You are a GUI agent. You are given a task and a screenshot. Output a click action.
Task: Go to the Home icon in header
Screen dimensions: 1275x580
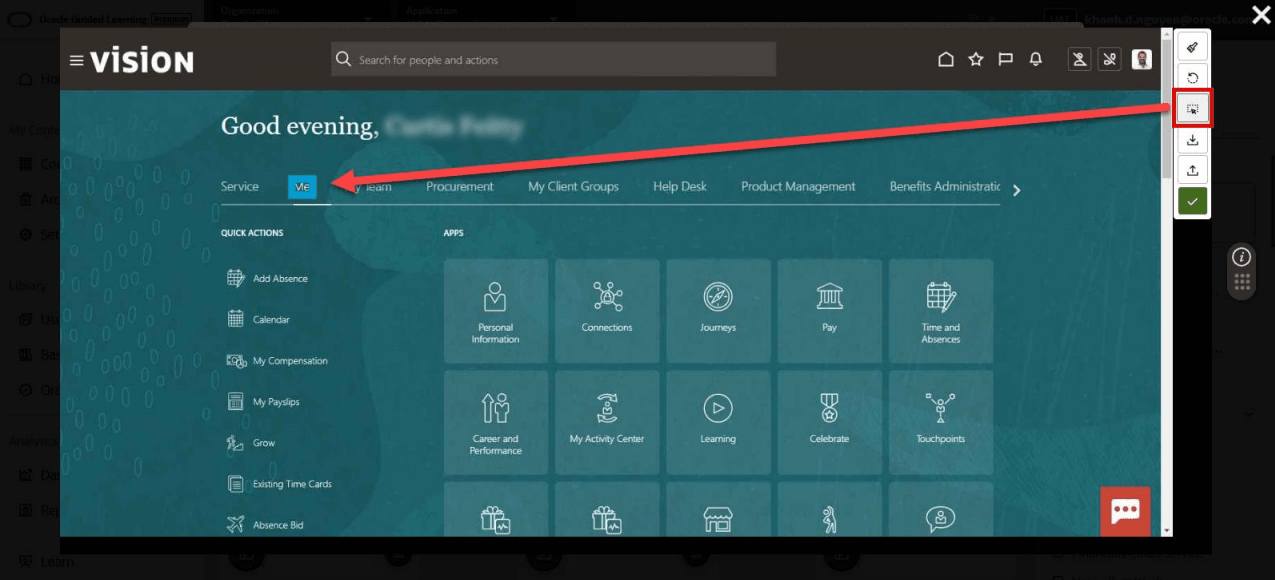[x=945, y=60]
